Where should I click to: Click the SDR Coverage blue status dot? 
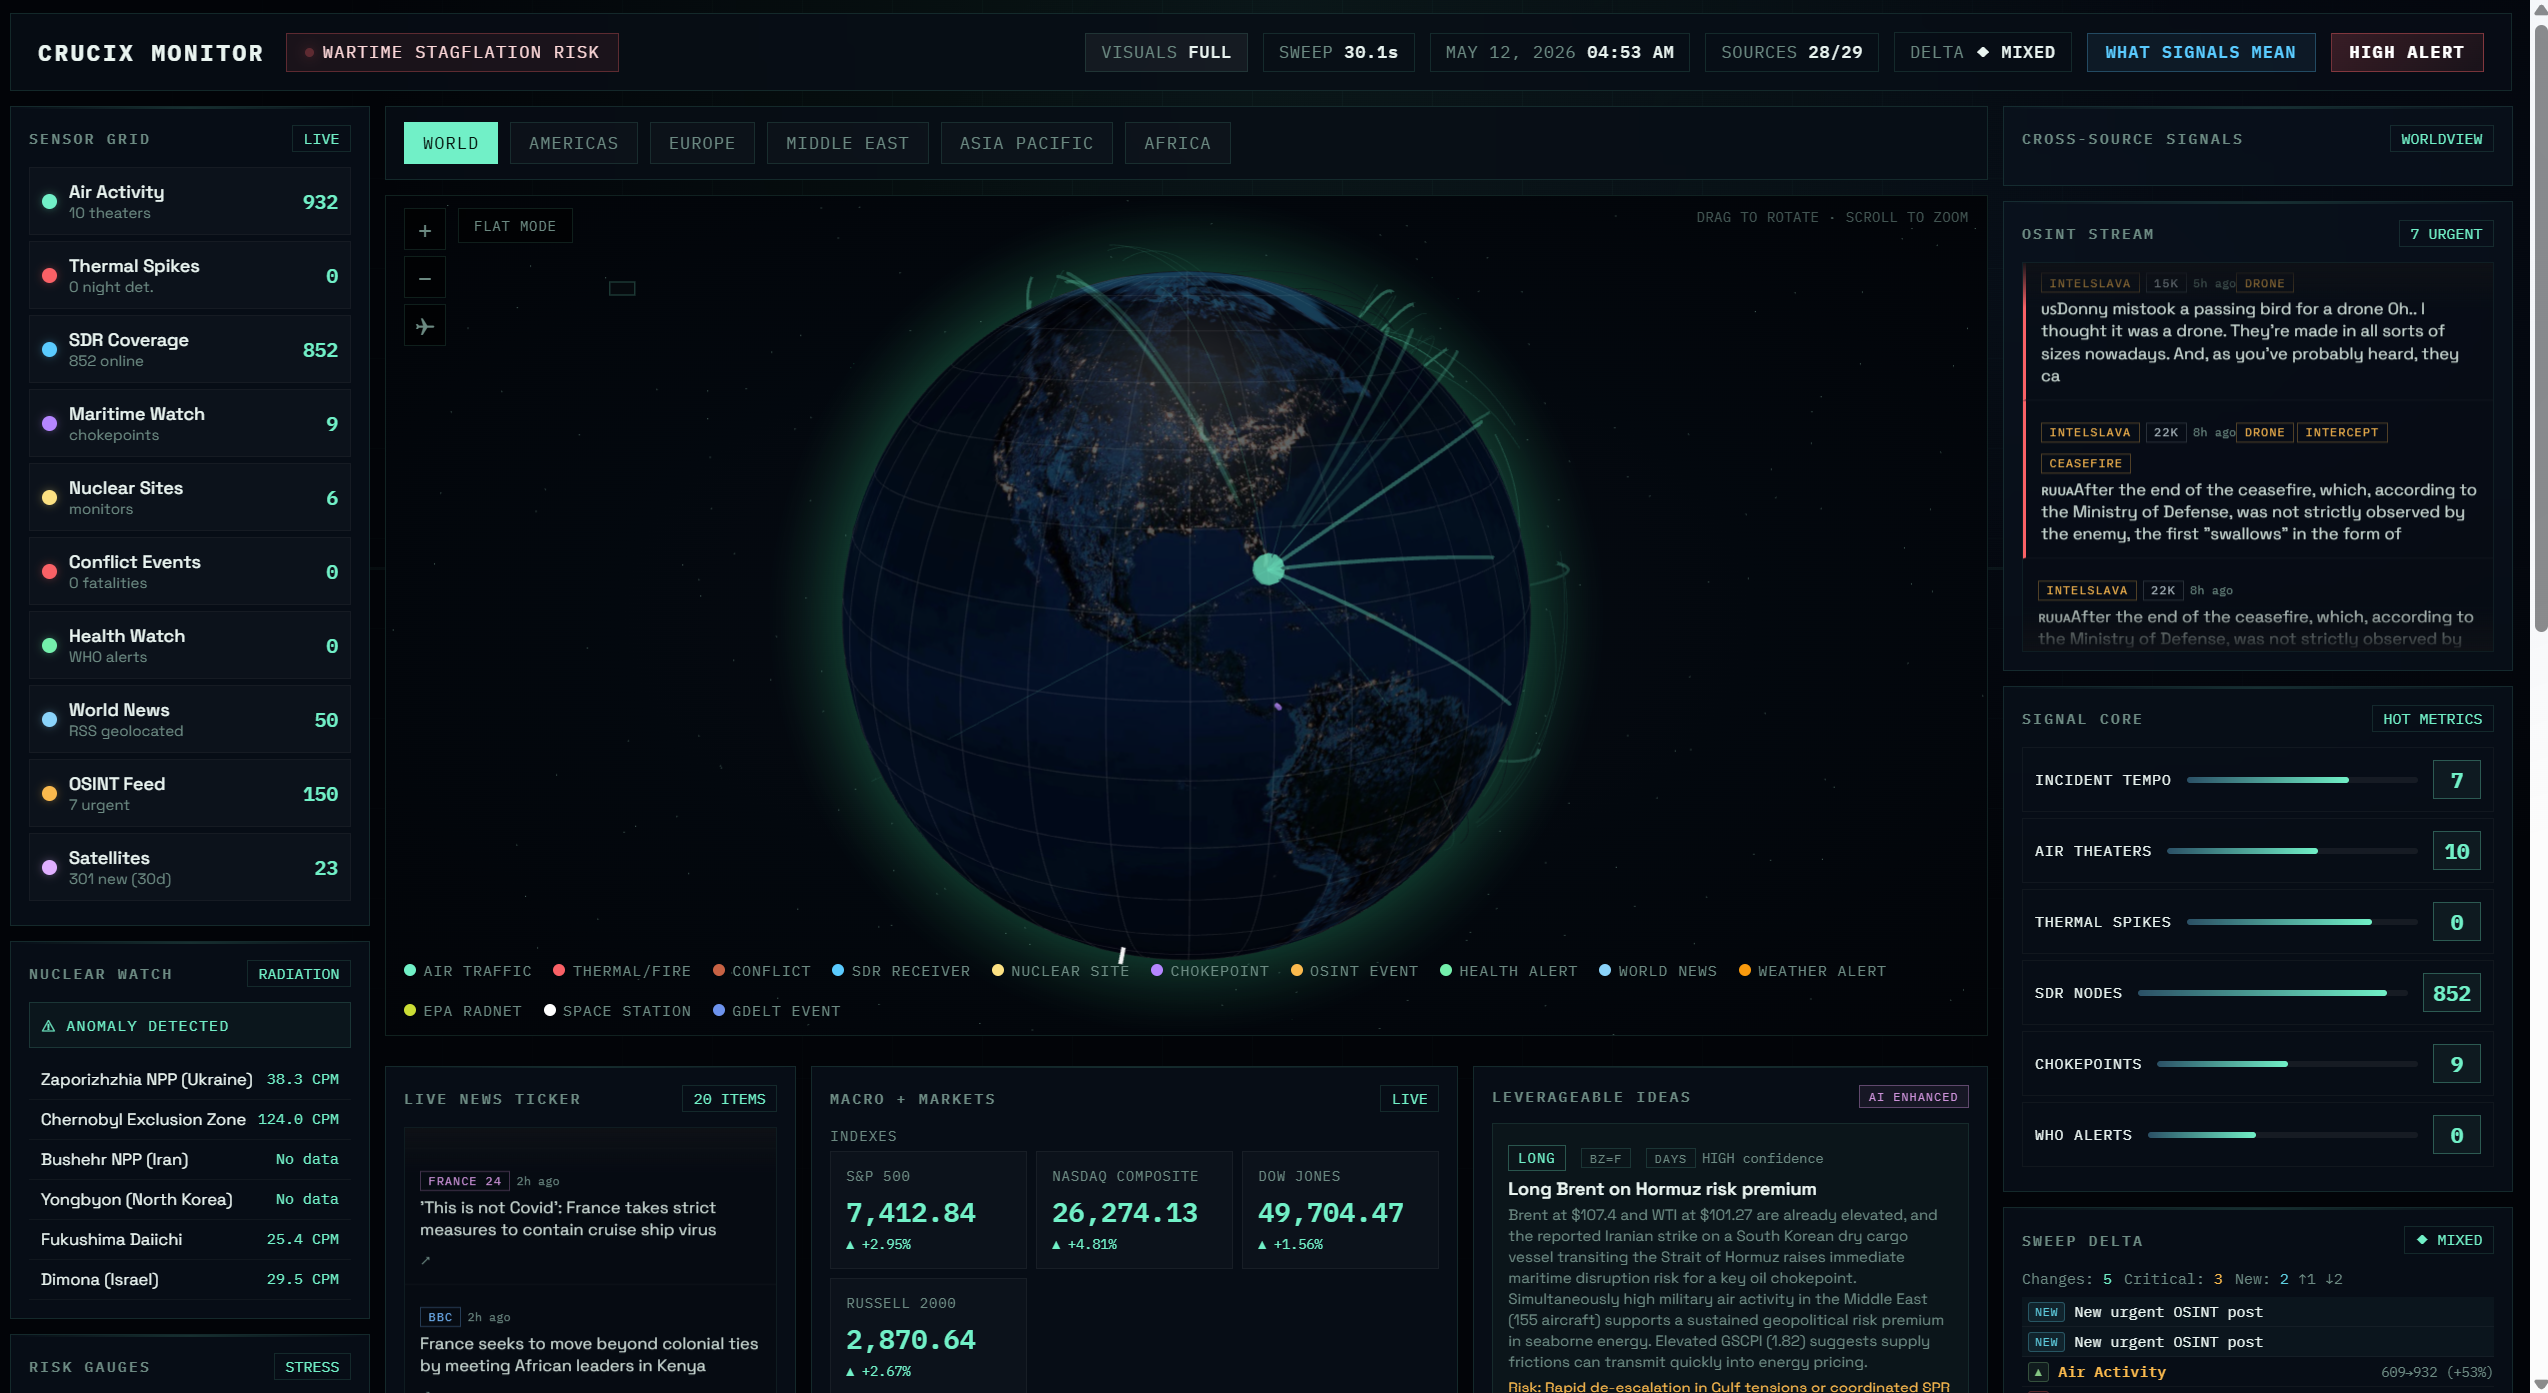point(49,350)
